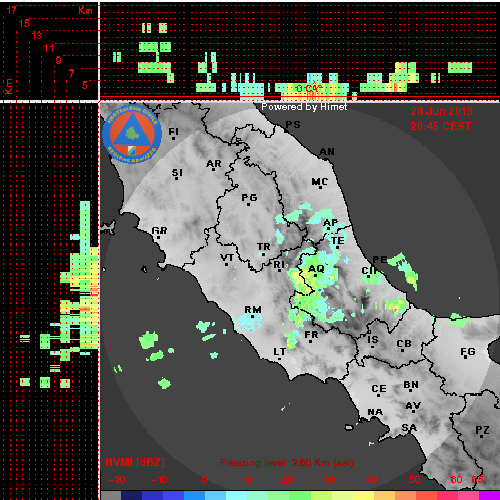Screen dimensions: 500x500
Task: Click the RM city label
Action: [x=253, y=310]
